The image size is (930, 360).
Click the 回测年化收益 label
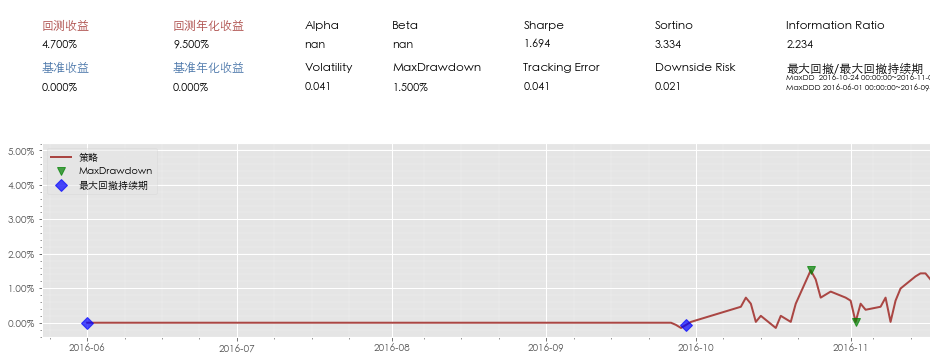click(x=208, y=26)
